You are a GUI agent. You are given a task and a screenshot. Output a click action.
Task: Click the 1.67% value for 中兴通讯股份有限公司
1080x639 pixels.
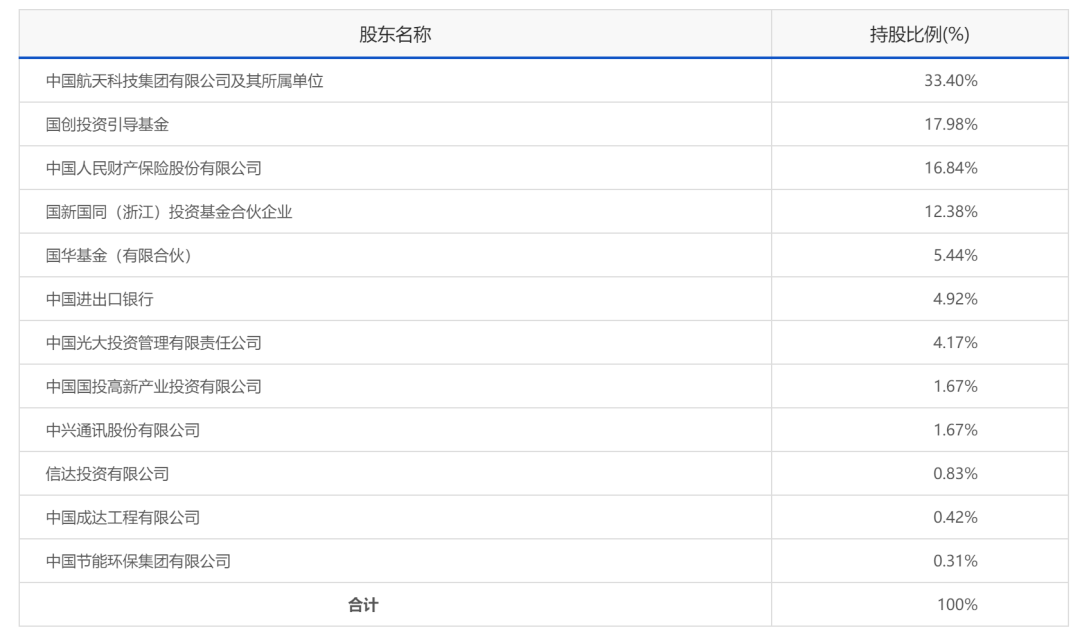tap(955, 431)
